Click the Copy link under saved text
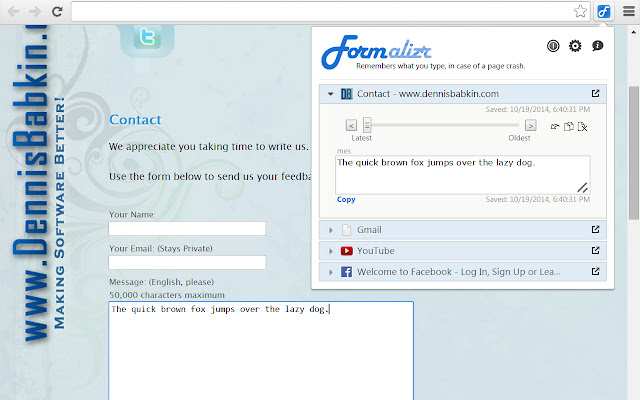This screenshot has width=640, height=400. tap(346, 200)
